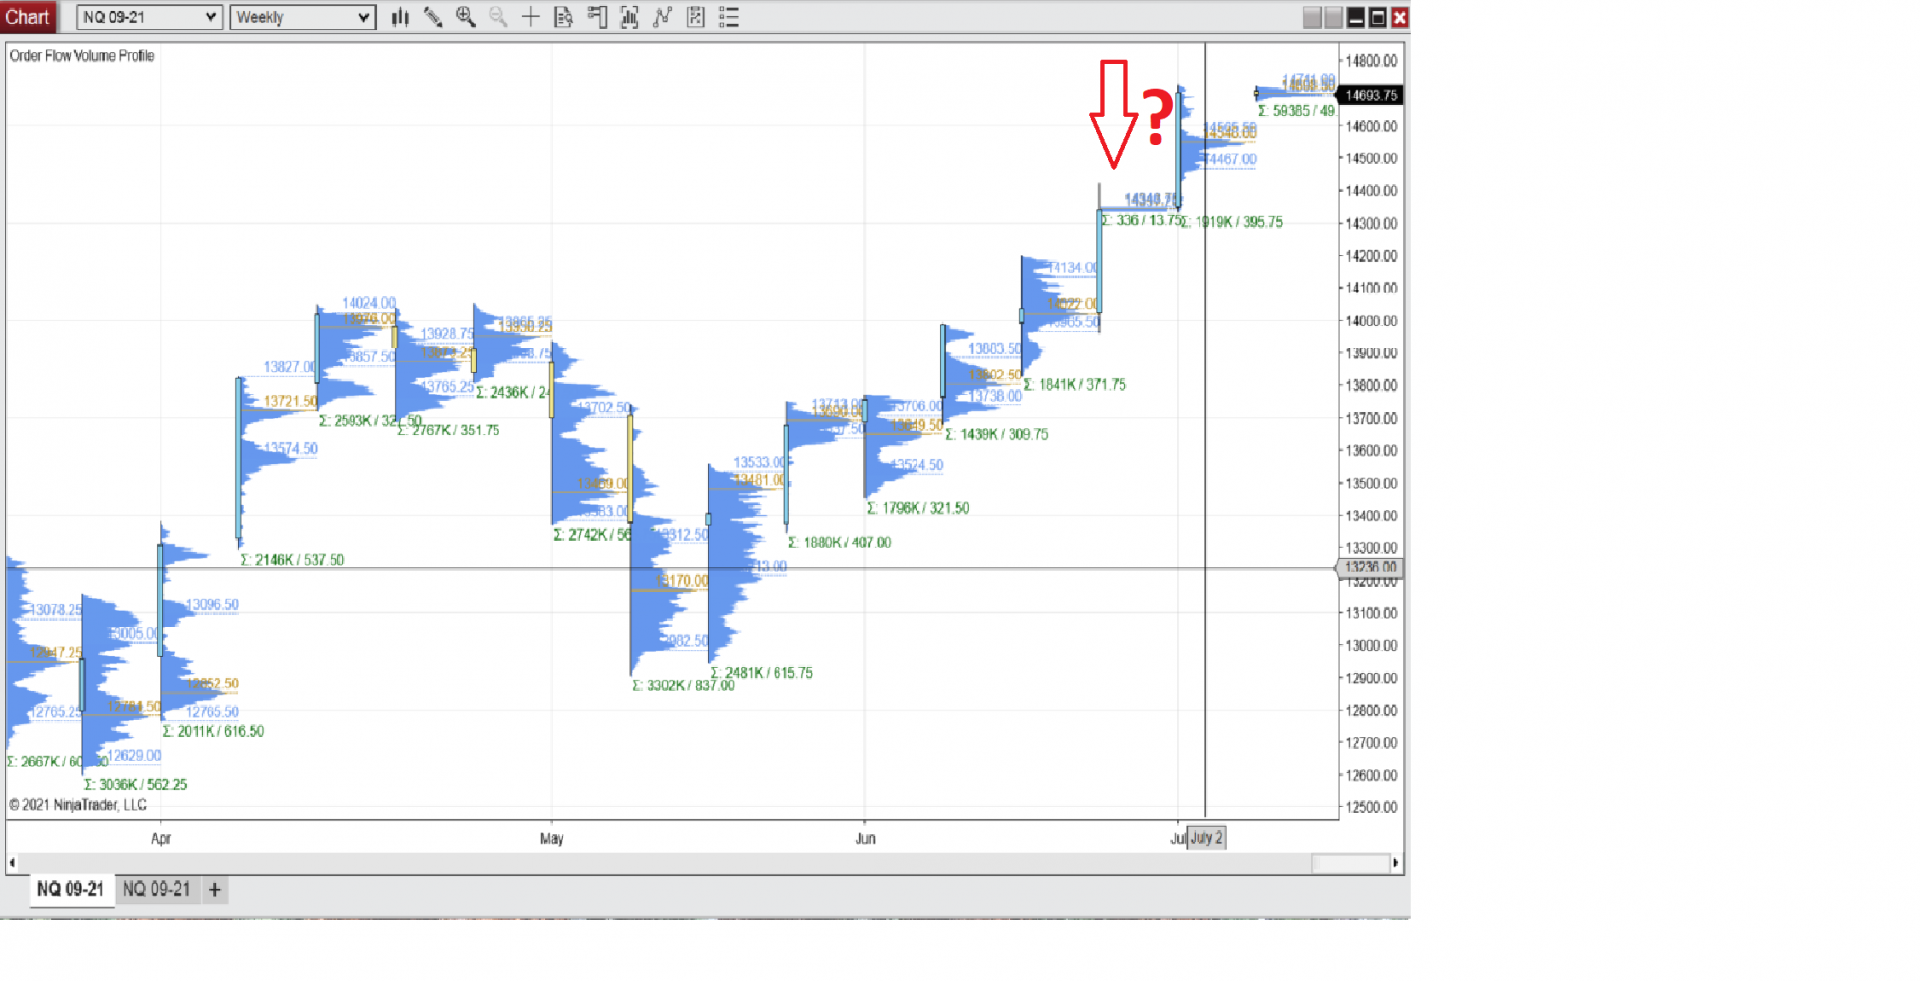
Task: Click the 13533.00 profile level label
Action: click(x=761, y=463)
